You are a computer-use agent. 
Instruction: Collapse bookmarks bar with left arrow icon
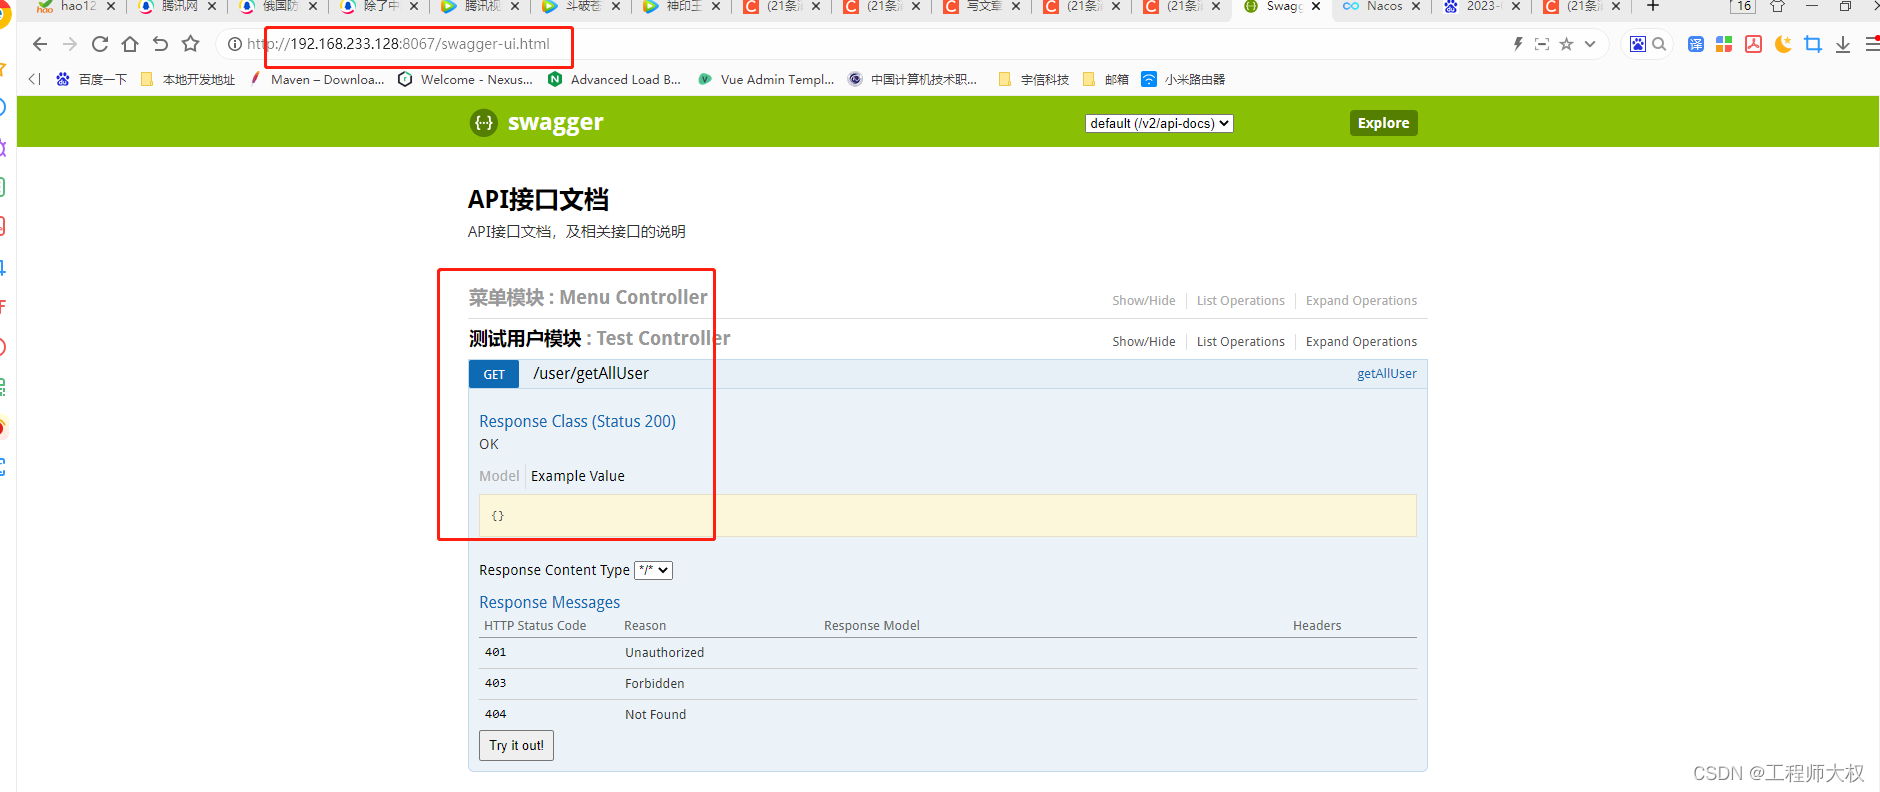tap(35, 79)
